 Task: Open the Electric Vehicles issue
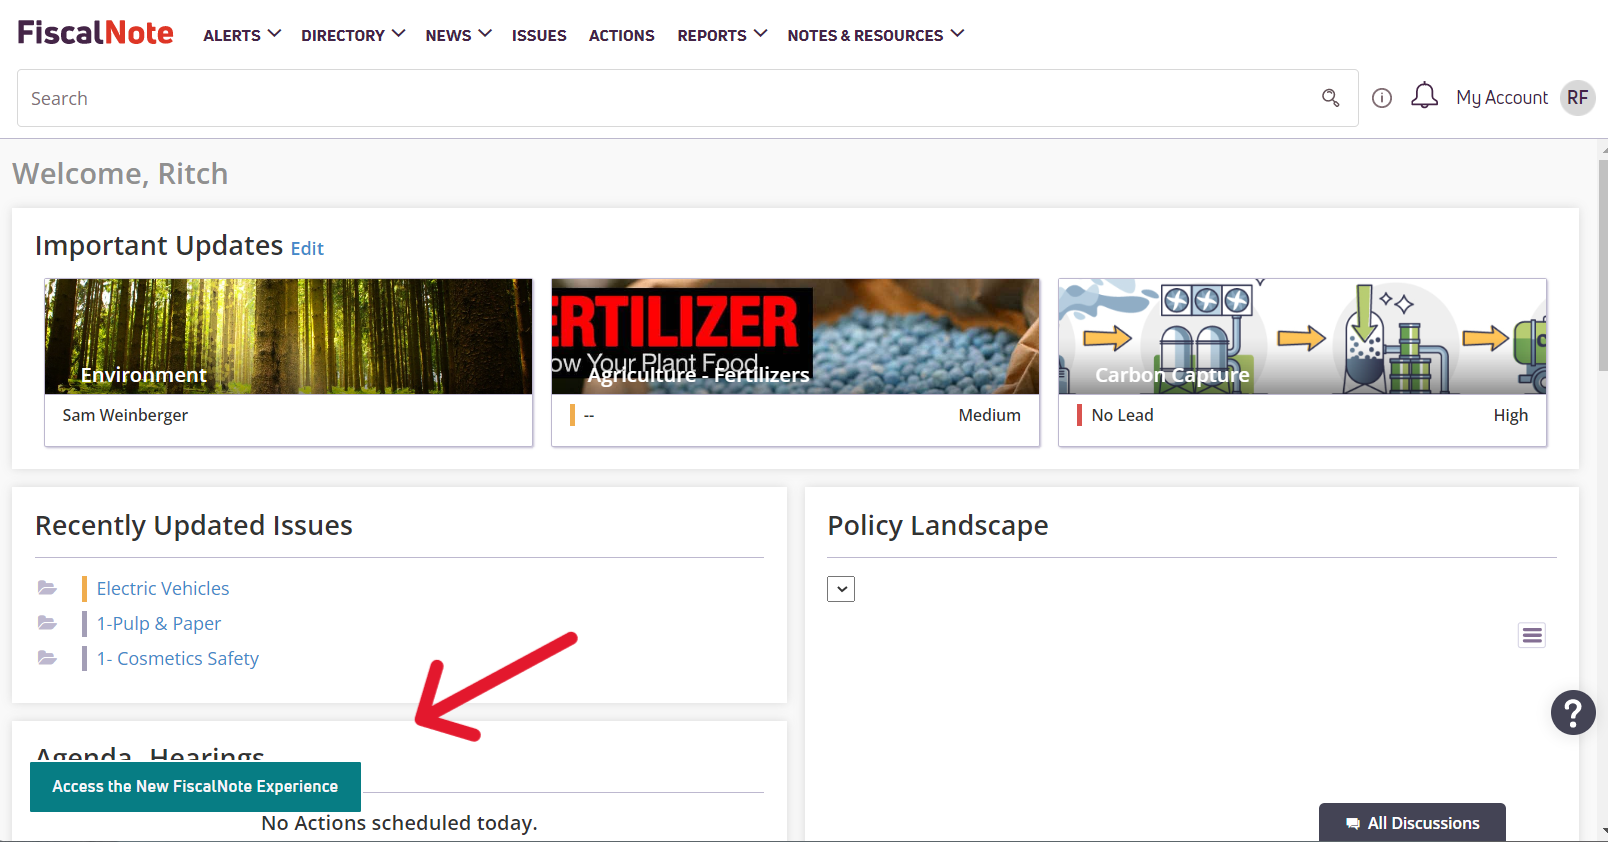(x=163, y=588)
